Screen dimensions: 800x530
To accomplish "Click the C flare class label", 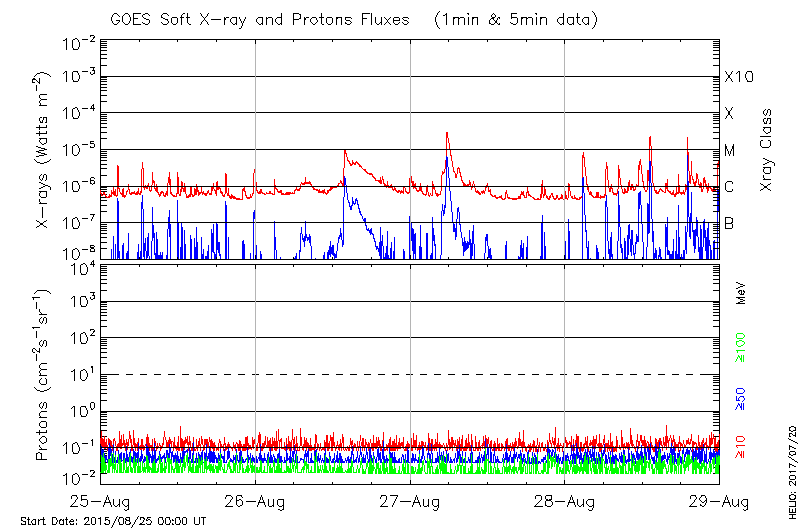I will pos(730,187).
